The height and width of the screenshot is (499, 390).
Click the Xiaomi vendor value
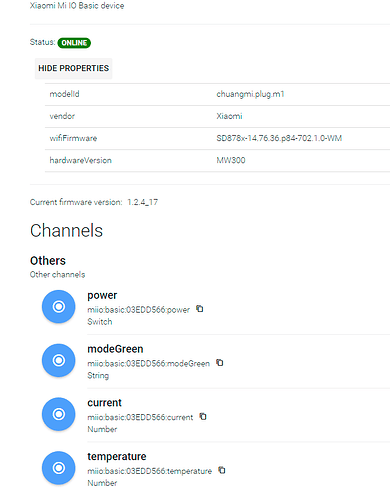point(229,116)
